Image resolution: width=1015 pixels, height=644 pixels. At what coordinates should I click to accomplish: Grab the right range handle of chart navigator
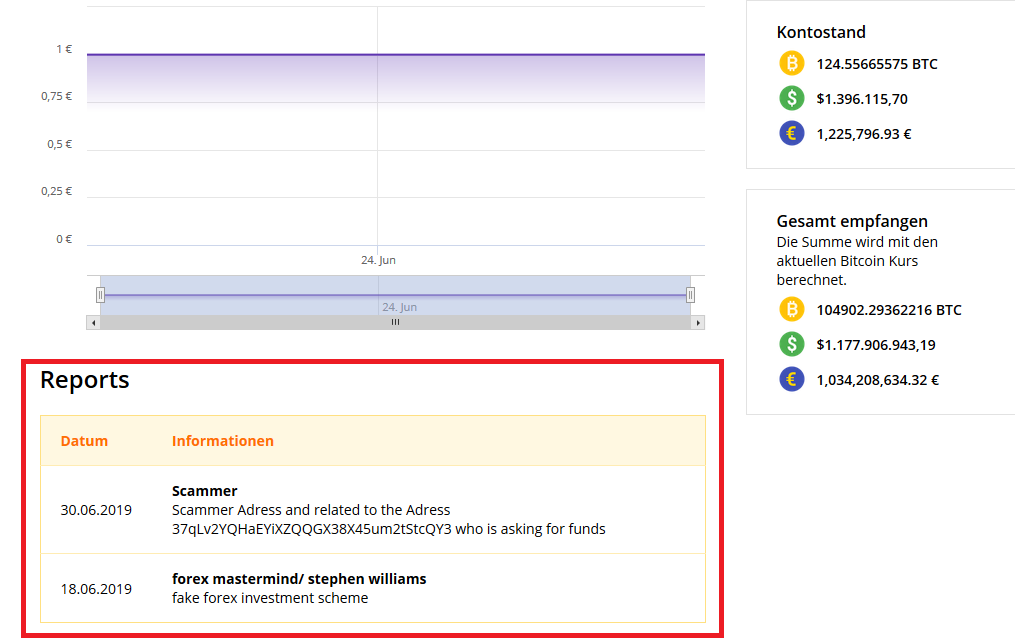coord(690,295)
